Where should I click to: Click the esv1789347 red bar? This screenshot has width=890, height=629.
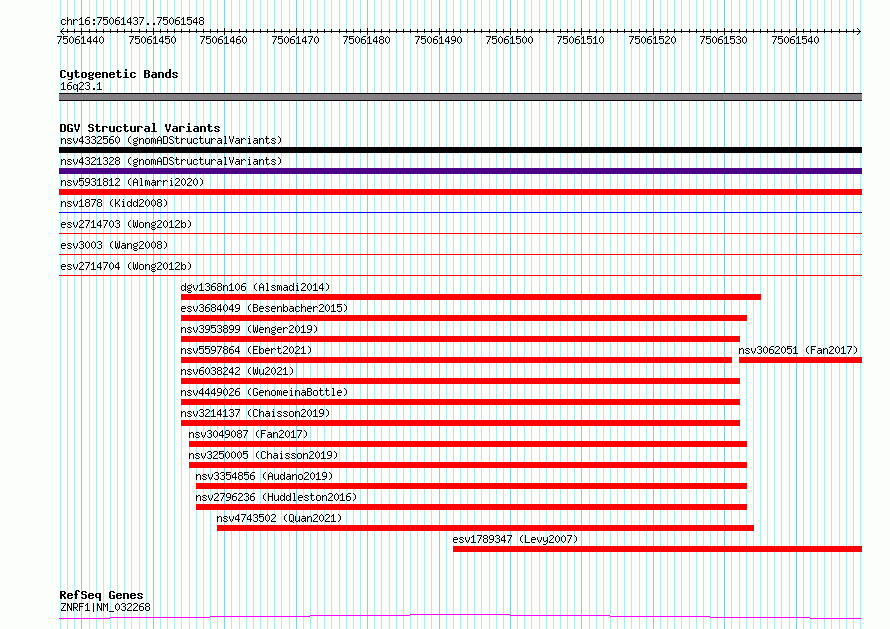click(x=657, y=549)
